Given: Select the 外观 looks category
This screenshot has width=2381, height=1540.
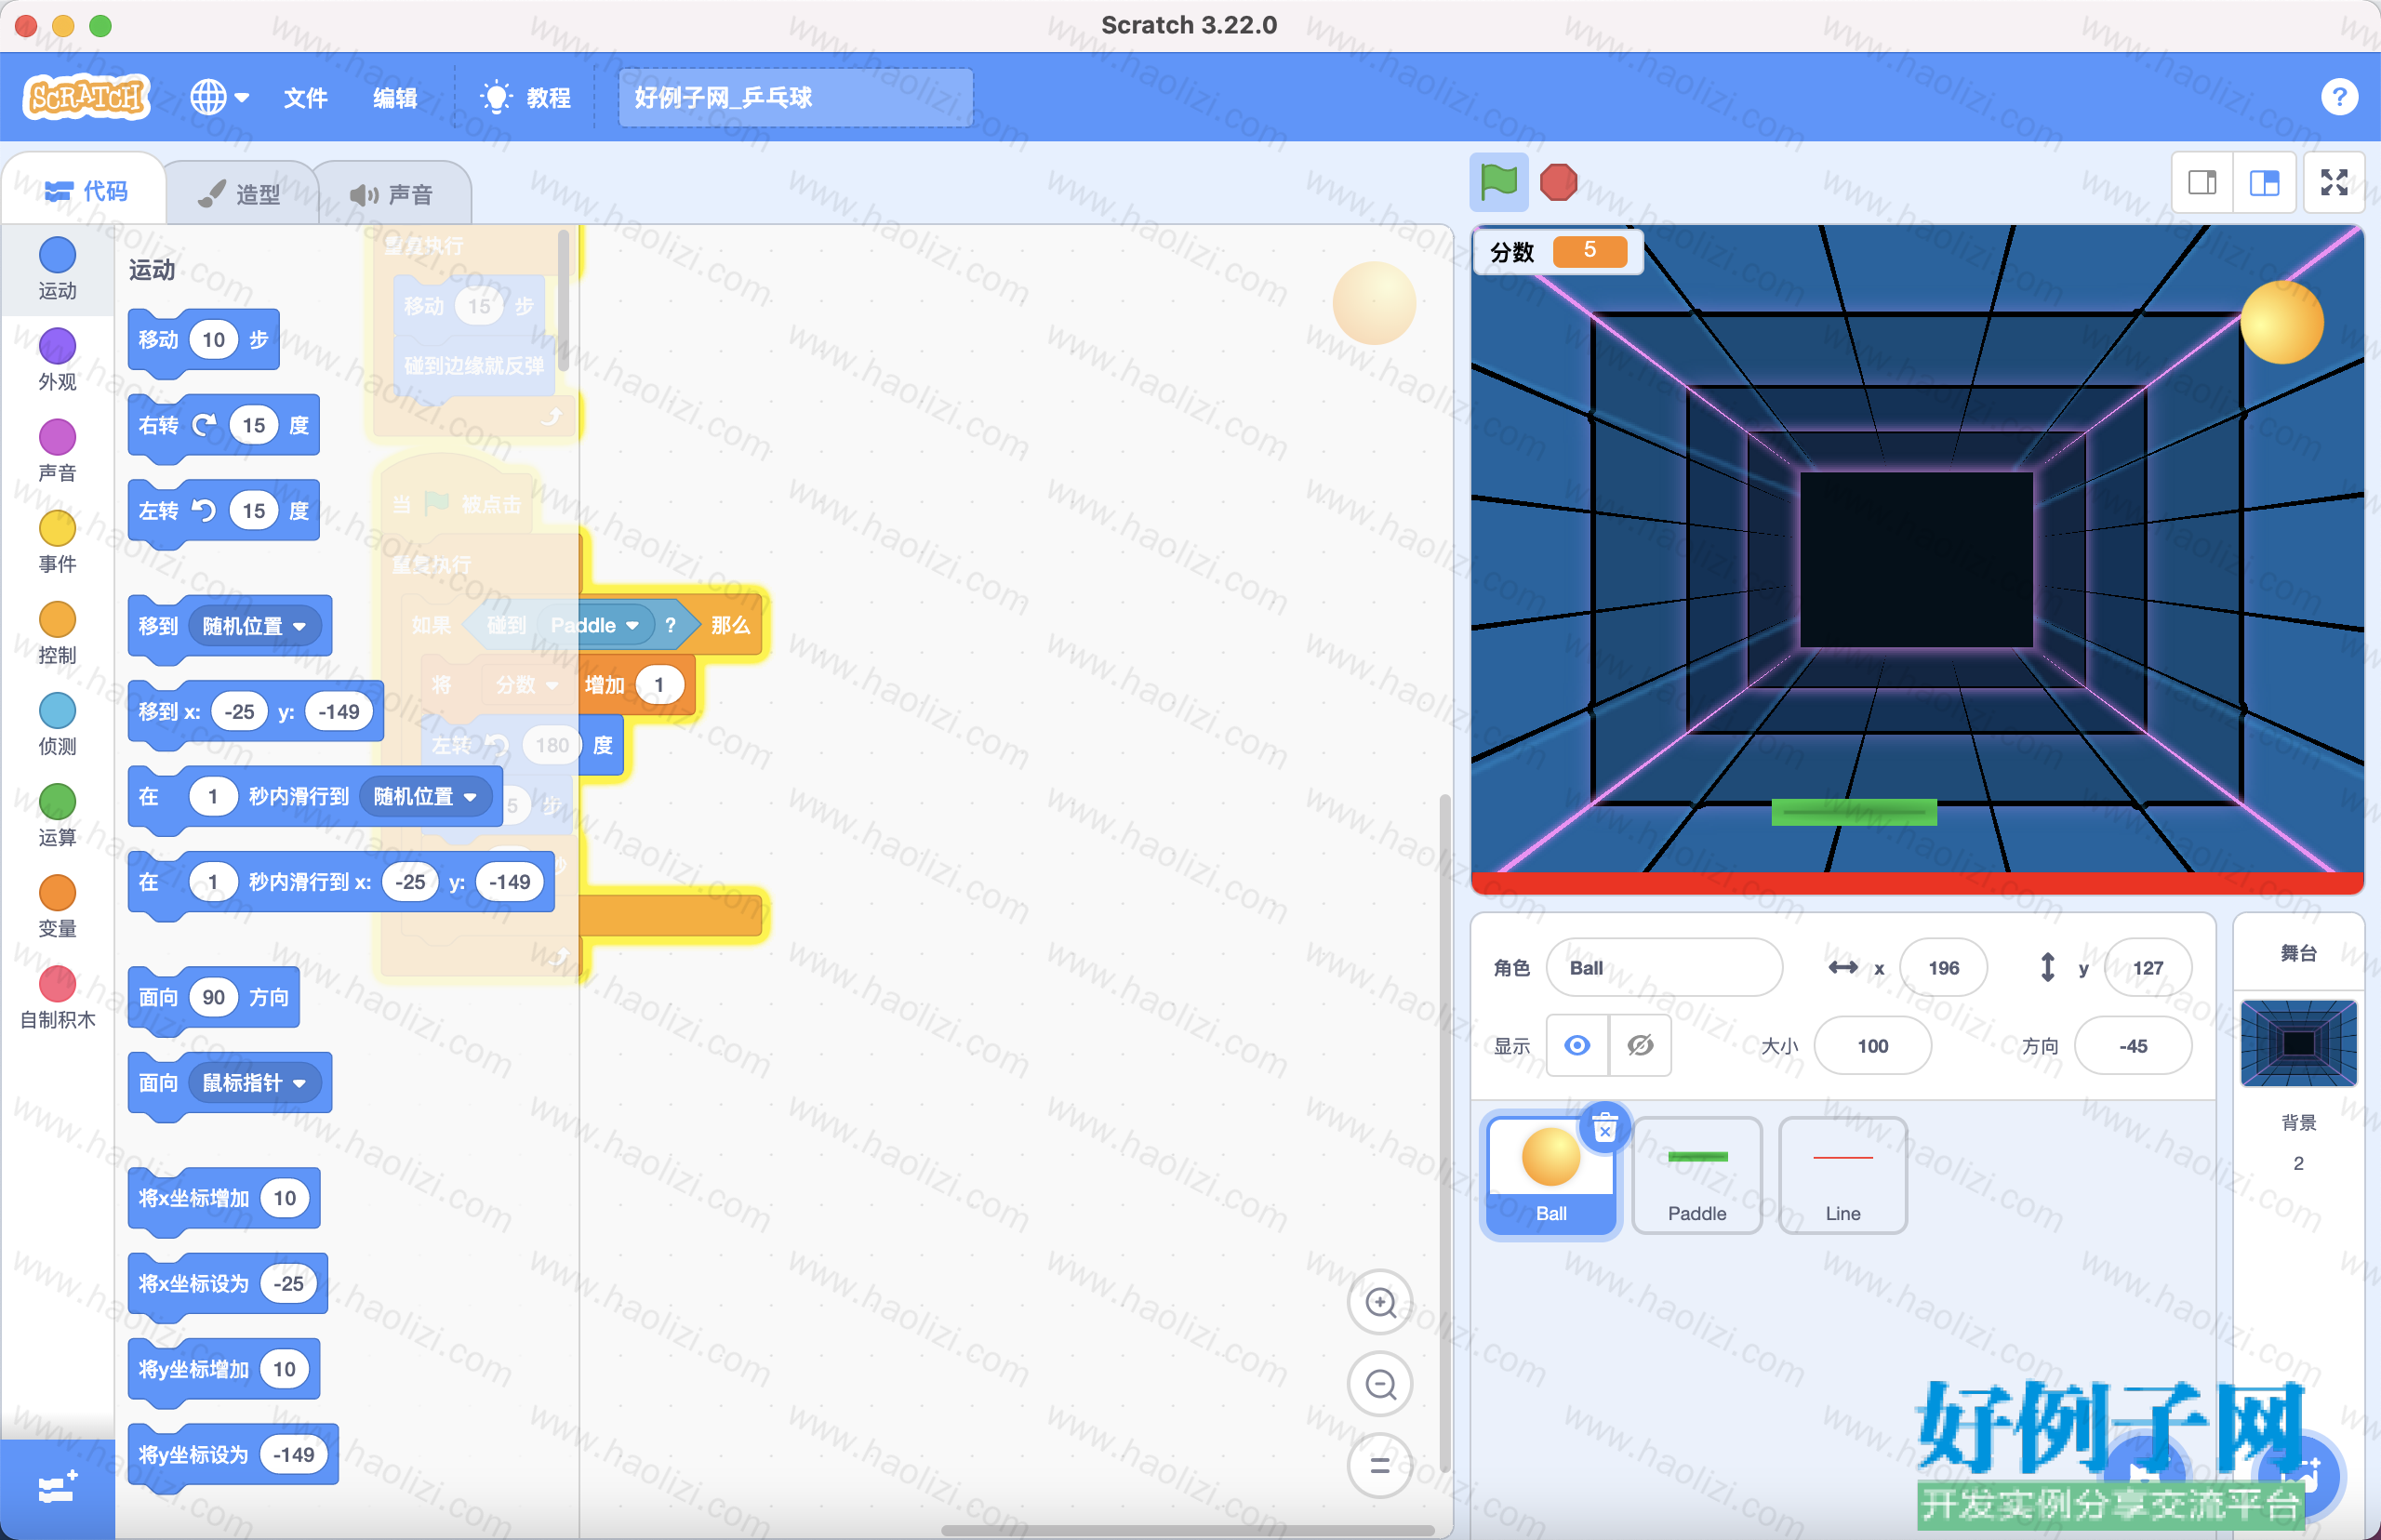Looking at the screenshot, I should [57, 359].
